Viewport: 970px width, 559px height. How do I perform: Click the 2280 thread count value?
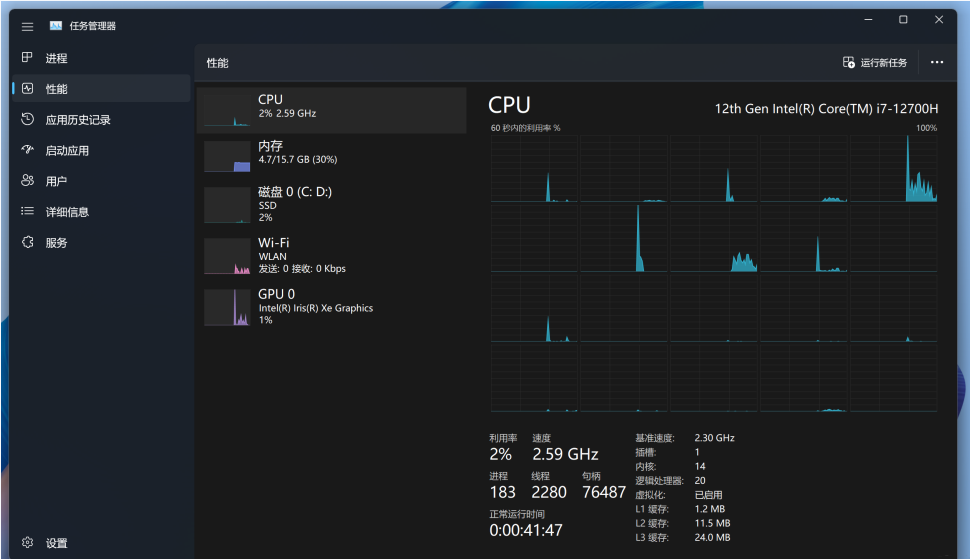549,492
